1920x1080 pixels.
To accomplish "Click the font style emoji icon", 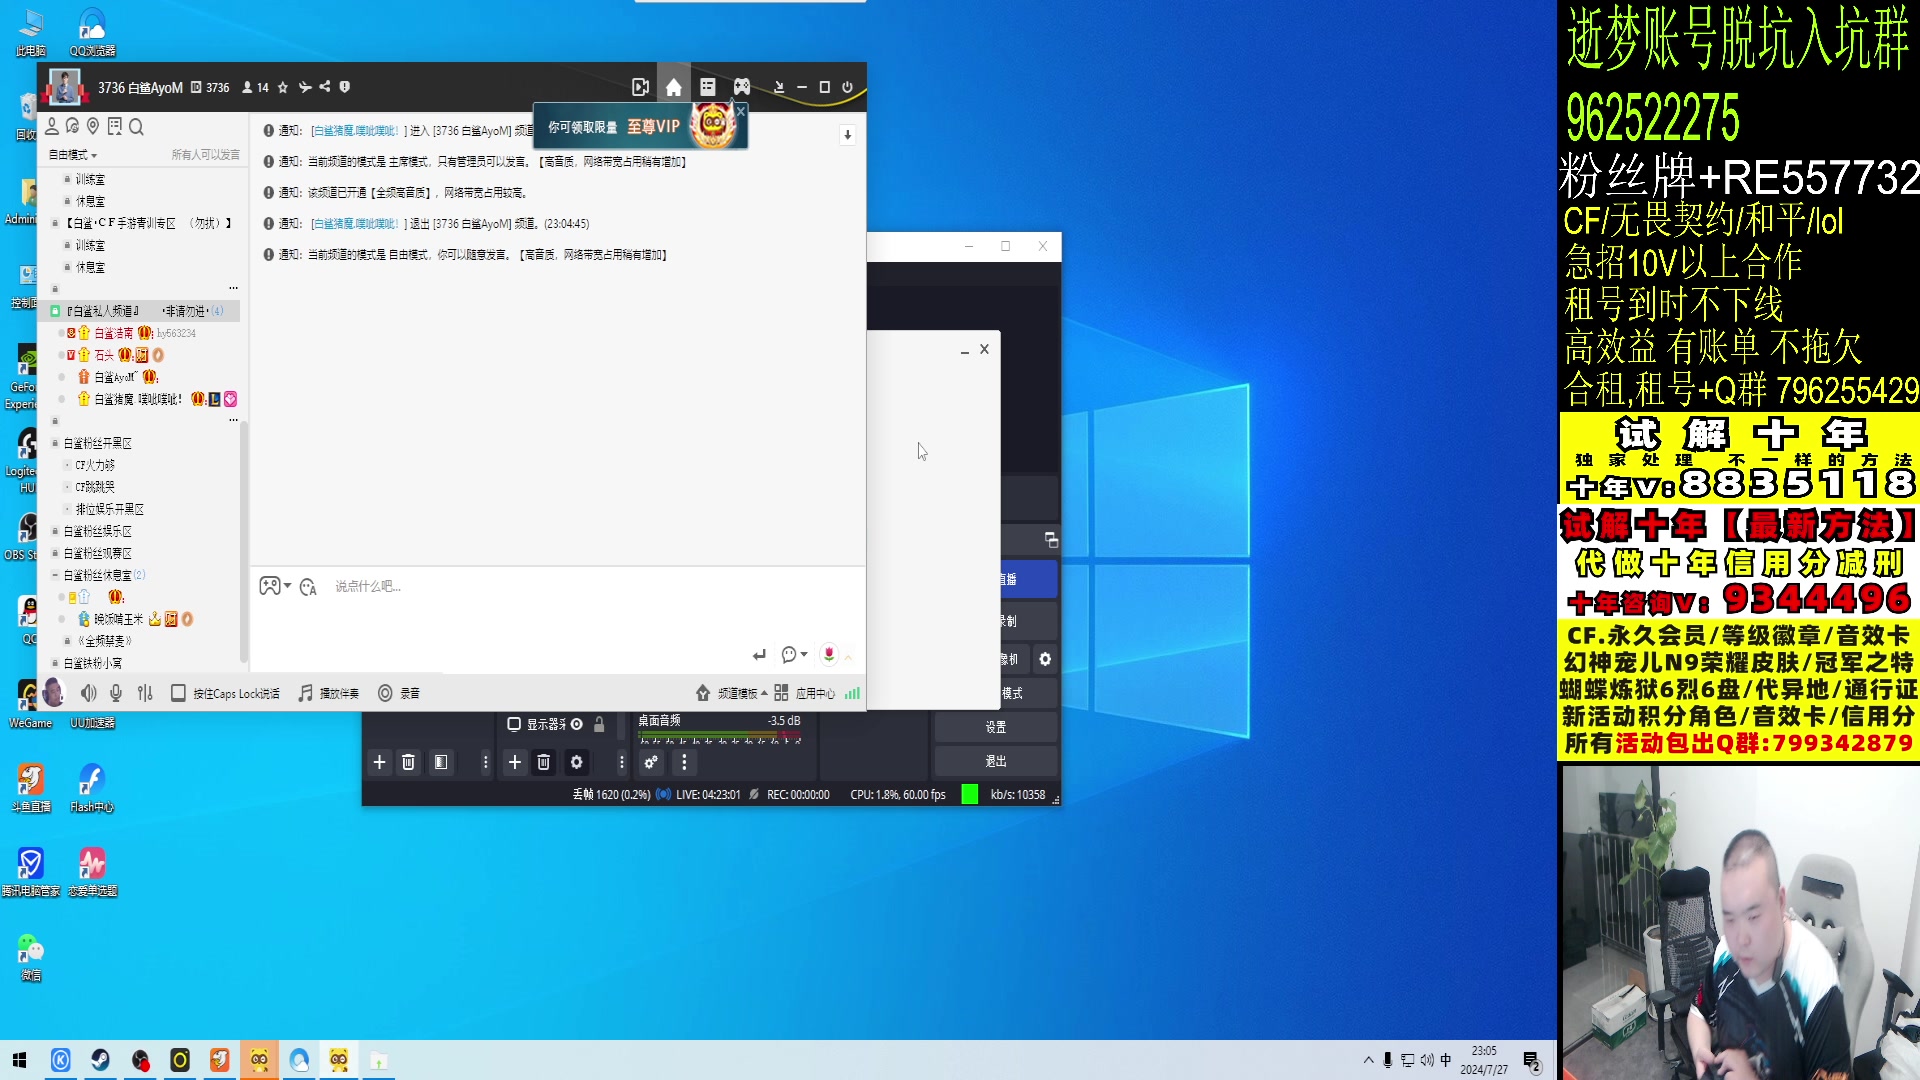I will pos(308,587).
